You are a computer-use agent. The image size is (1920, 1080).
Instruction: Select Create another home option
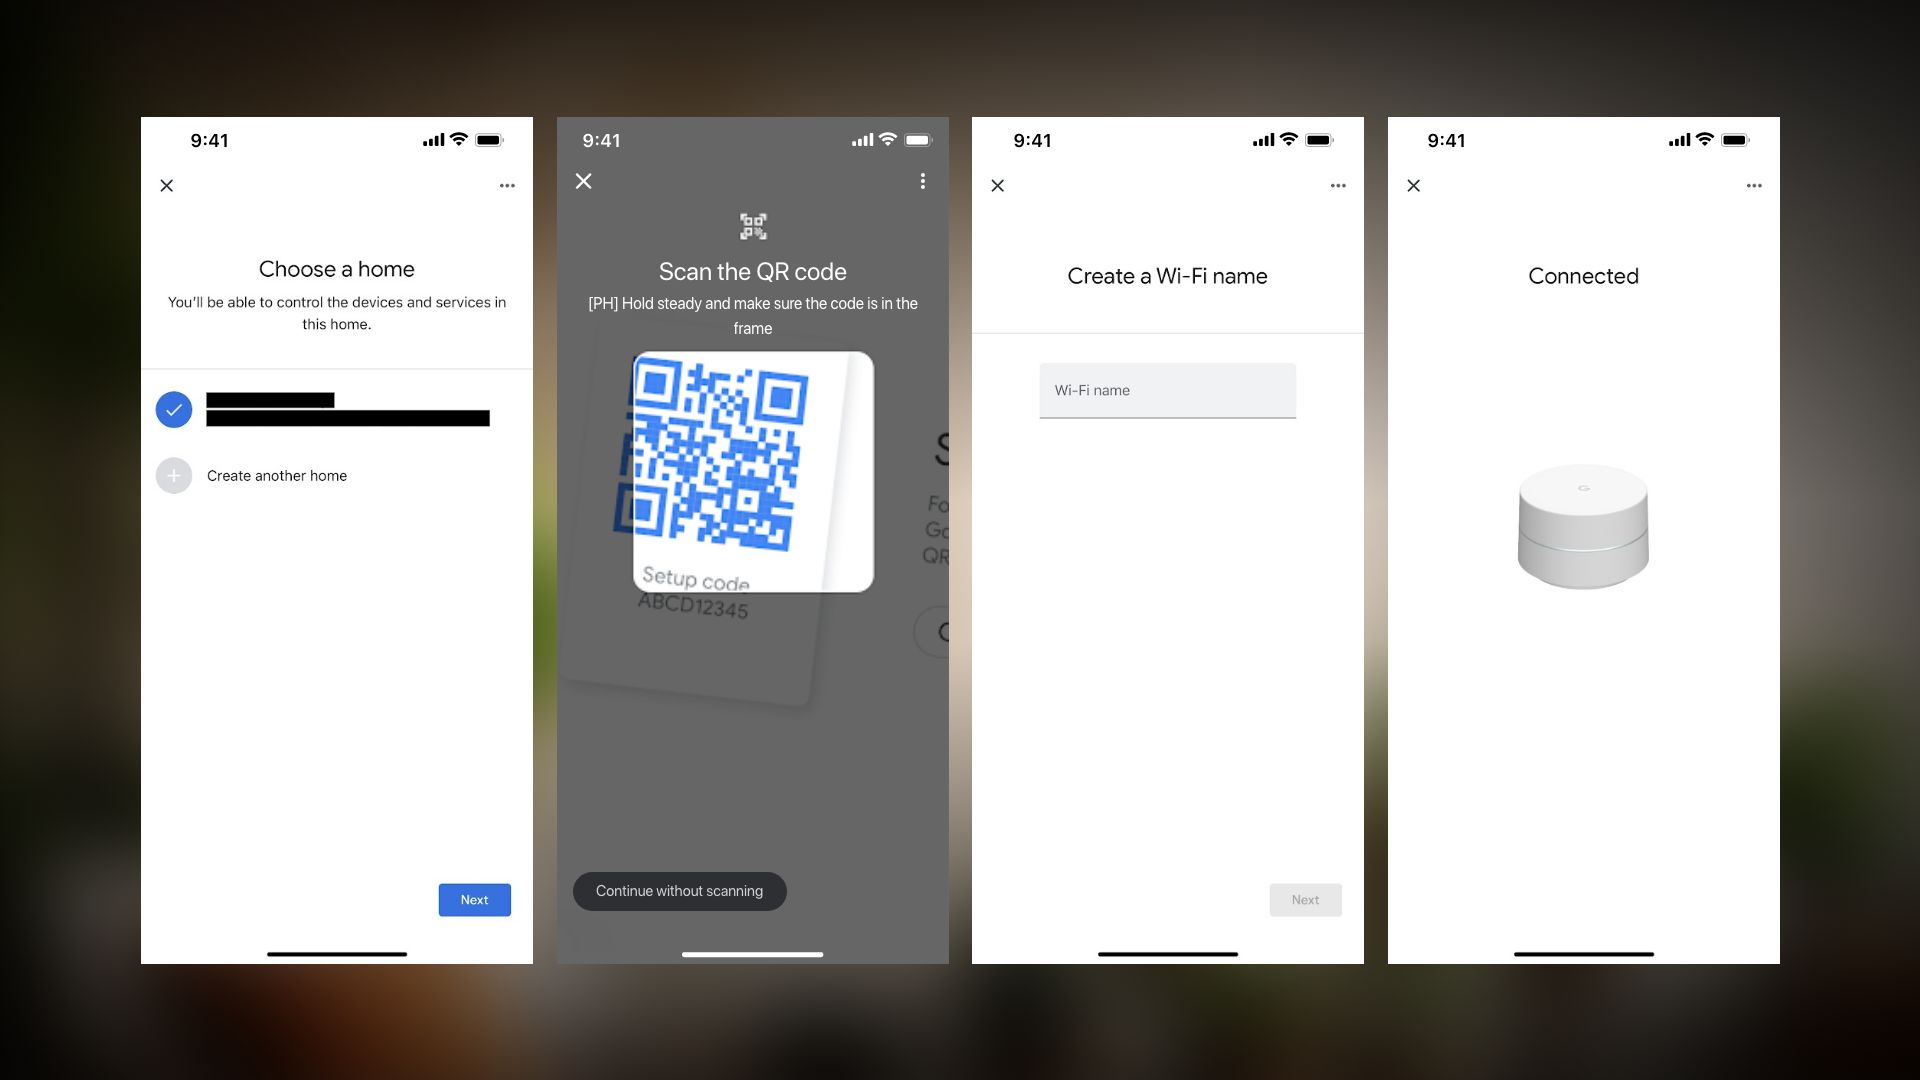click(277, 475)
